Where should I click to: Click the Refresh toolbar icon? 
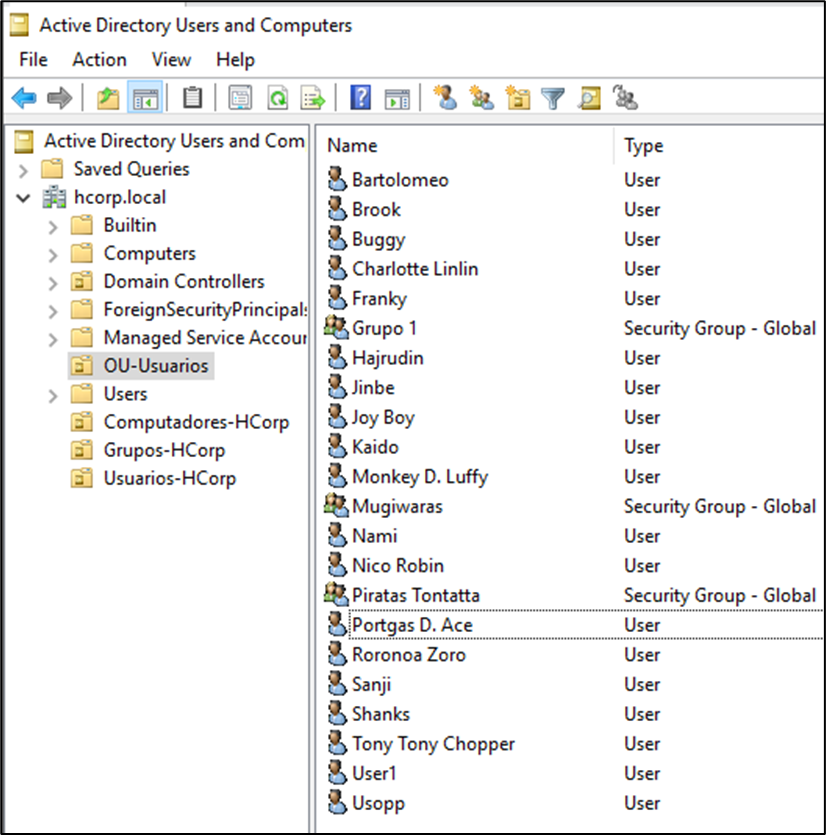click(x=277, y=98)
